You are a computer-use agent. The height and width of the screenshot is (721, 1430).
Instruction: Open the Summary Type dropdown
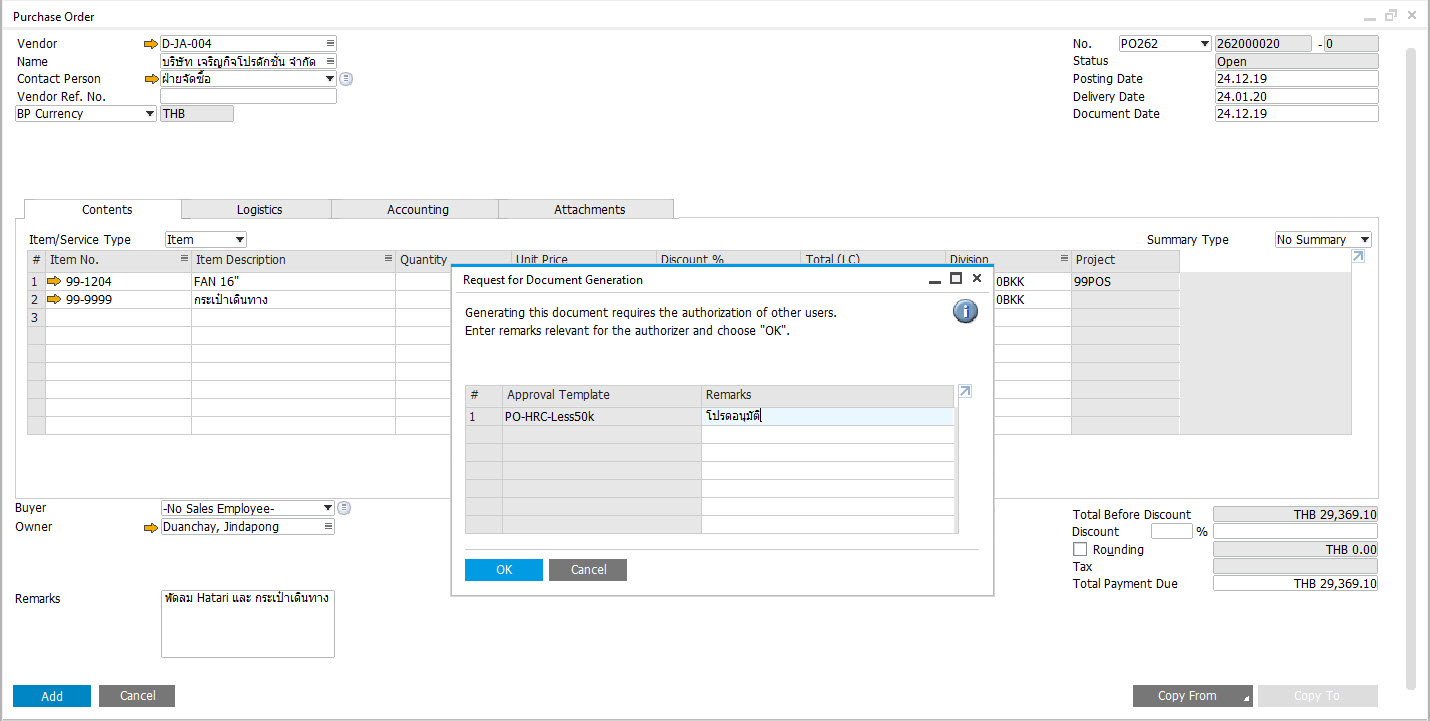[1364, 240]
